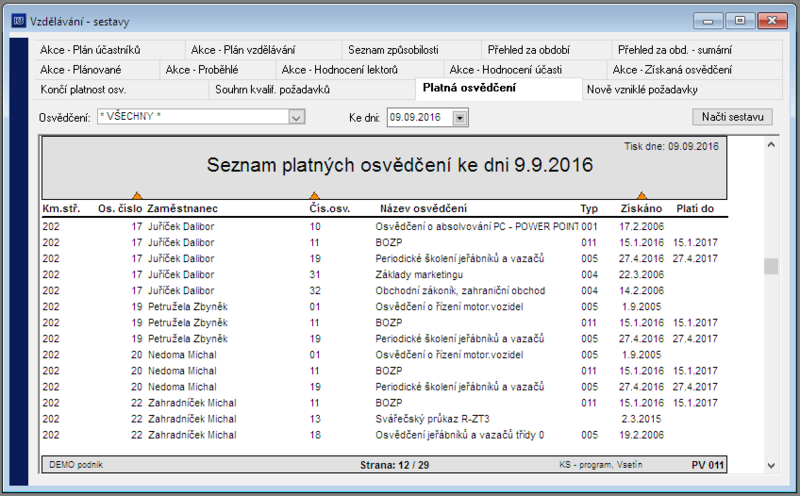Viewport: 800px width, 496px height.
Task: Click the vertical scrollbar thumb
Action: [771, 266]
